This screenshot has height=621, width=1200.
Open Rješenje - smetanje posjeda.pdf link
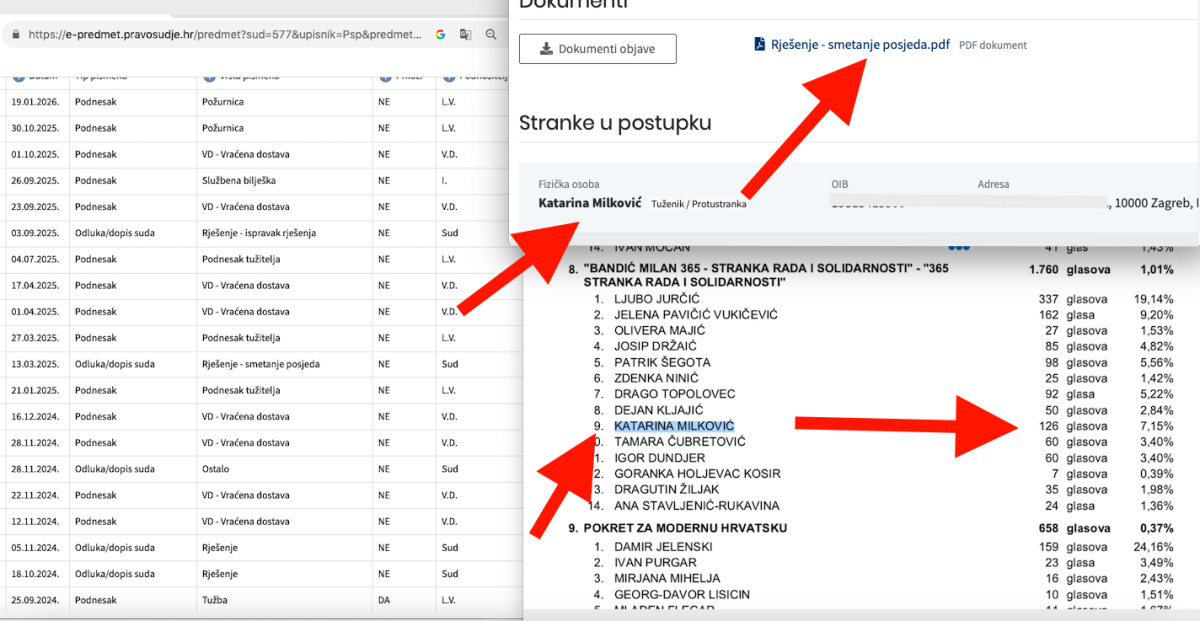[x=860, y=45]
